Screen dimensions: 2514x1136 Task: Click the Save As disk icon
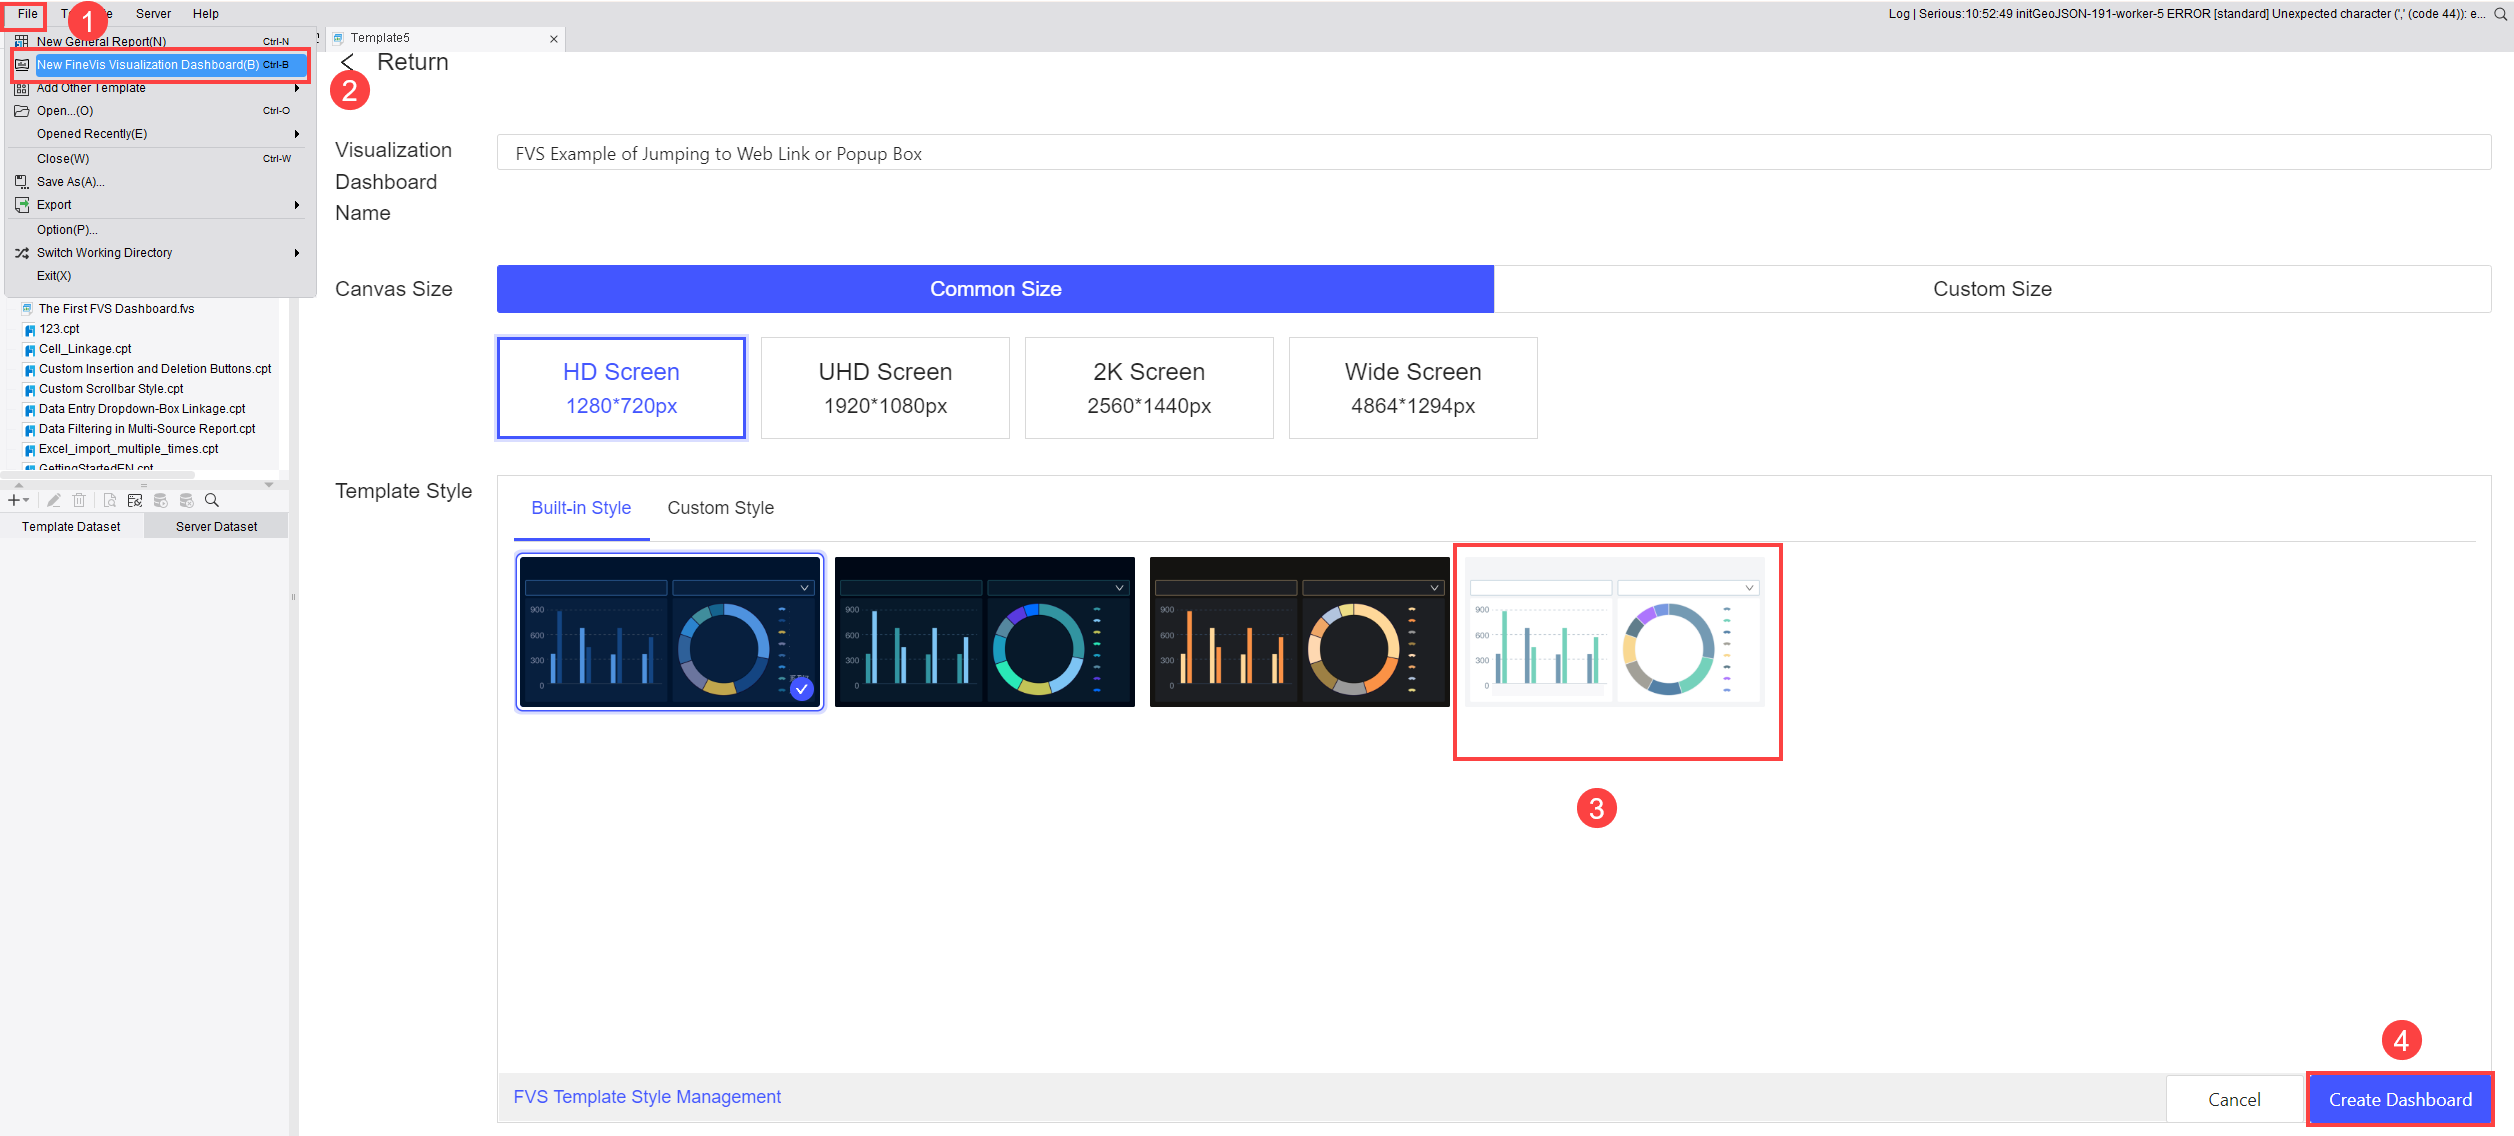coord(21,182)
